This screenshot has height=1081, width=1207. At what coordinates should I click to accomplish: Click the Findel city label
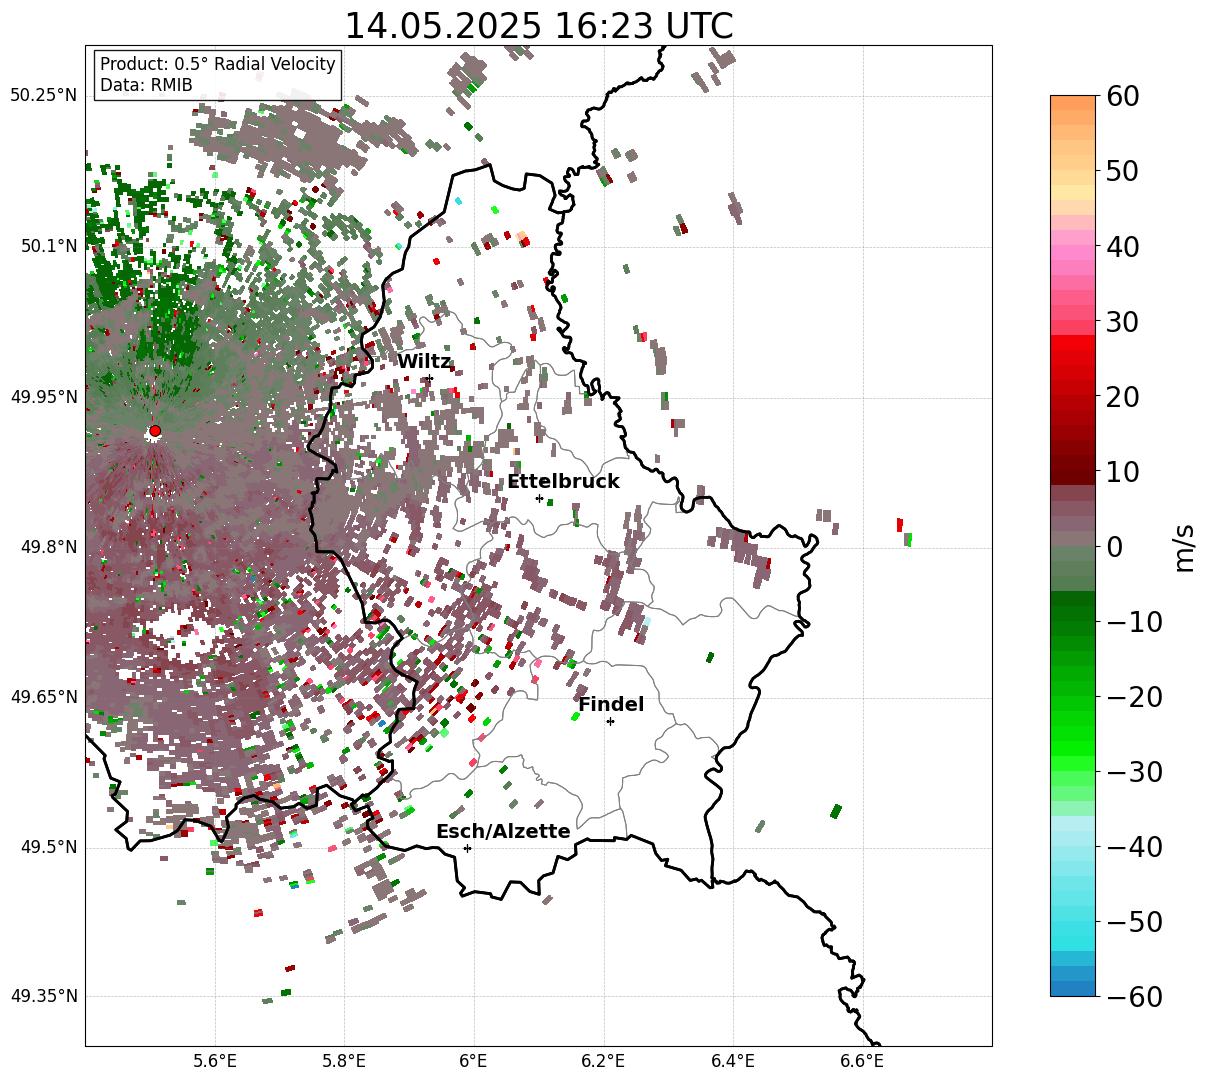611,705
